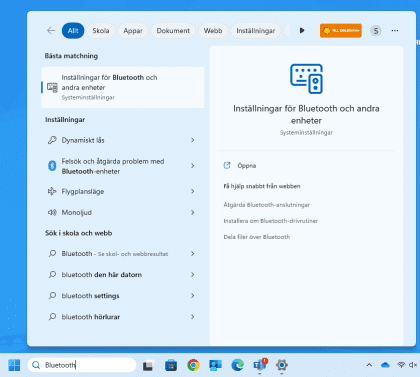Switch to the Inställningar filter tab

click(x=256, y=31)
